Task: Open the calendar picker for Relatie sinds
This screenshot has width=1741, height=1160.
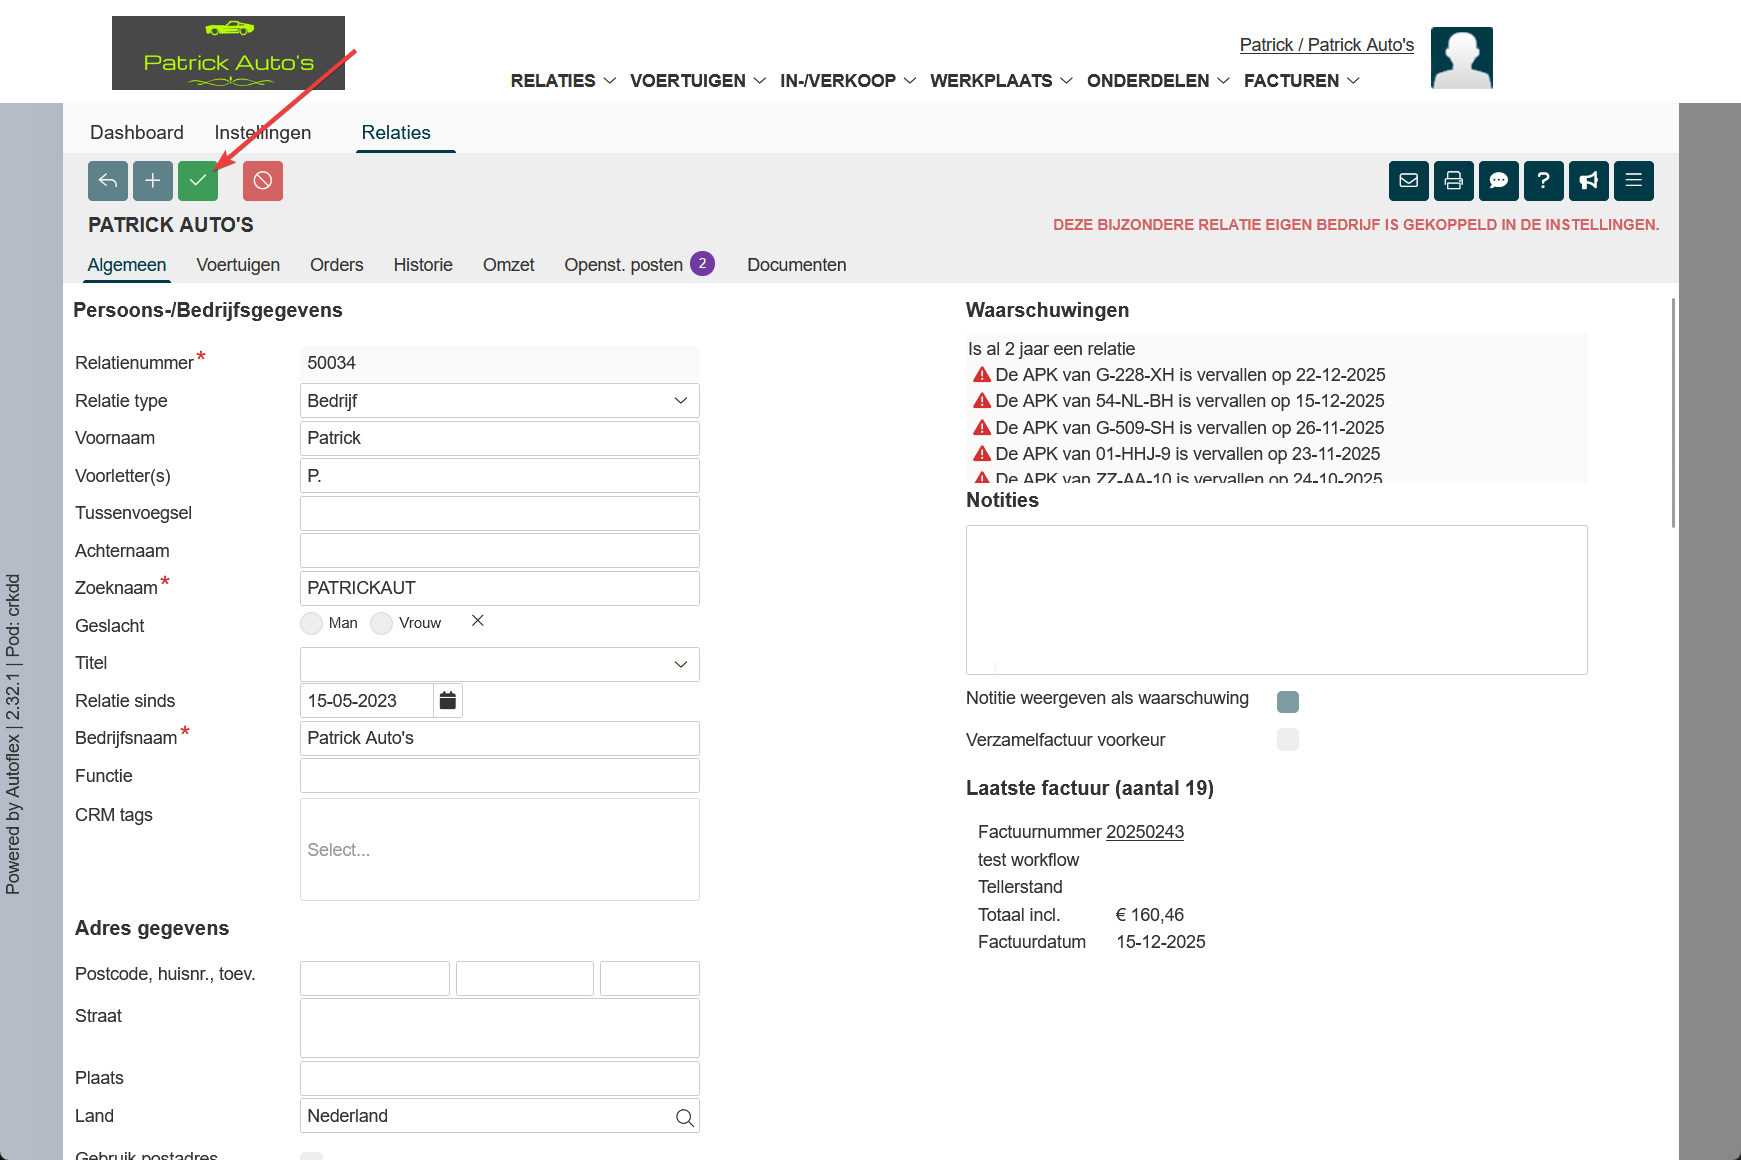Action: point(448,701)
